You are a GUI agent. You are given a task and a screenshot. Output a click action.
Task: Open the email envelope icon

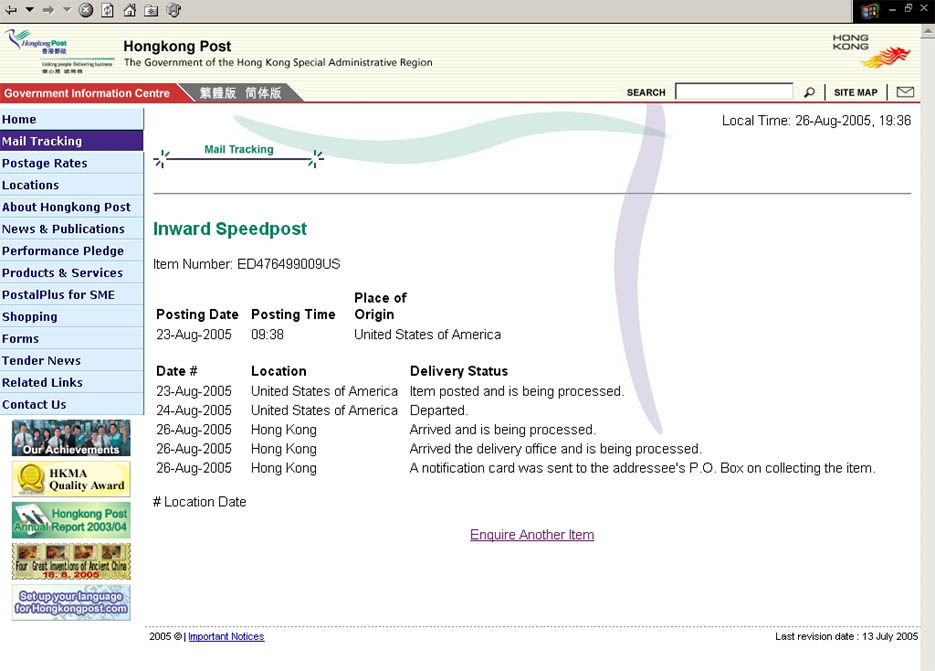(x=905, y=92)
